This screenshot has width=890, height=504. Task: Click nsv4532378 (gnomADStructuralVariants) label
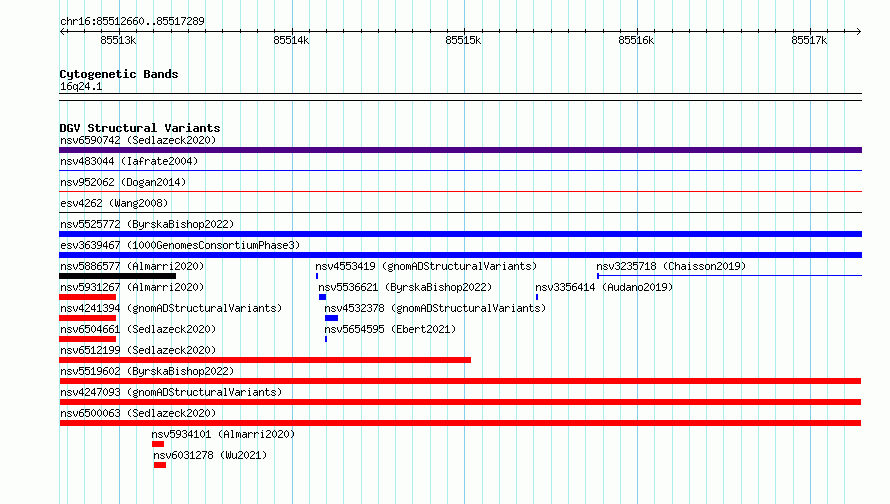click(435, 308)
